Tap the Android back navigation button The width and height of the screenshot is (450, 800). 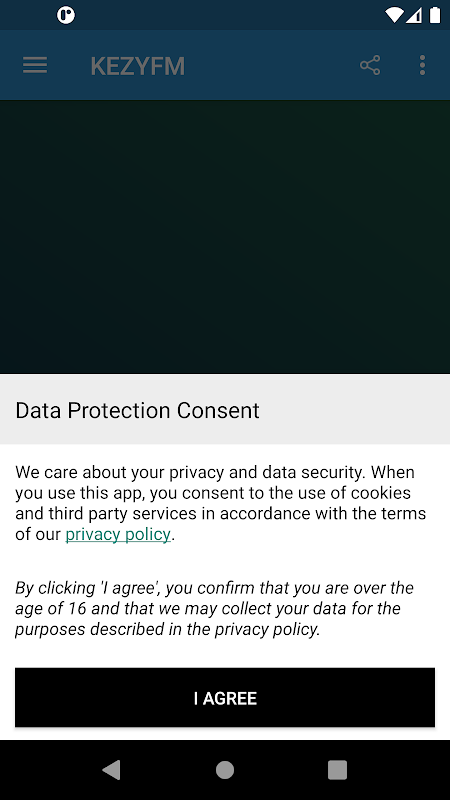pos(111,769)
